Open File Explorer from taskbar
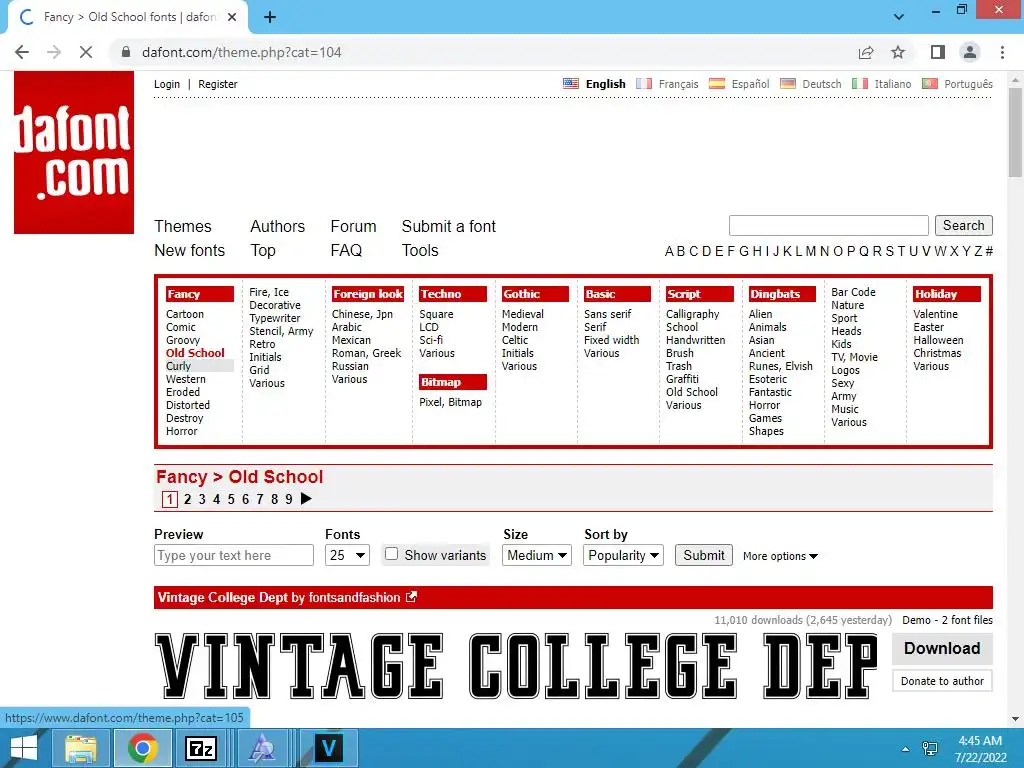Viewport: 1024px width, 768px height. tap(80, 748)
